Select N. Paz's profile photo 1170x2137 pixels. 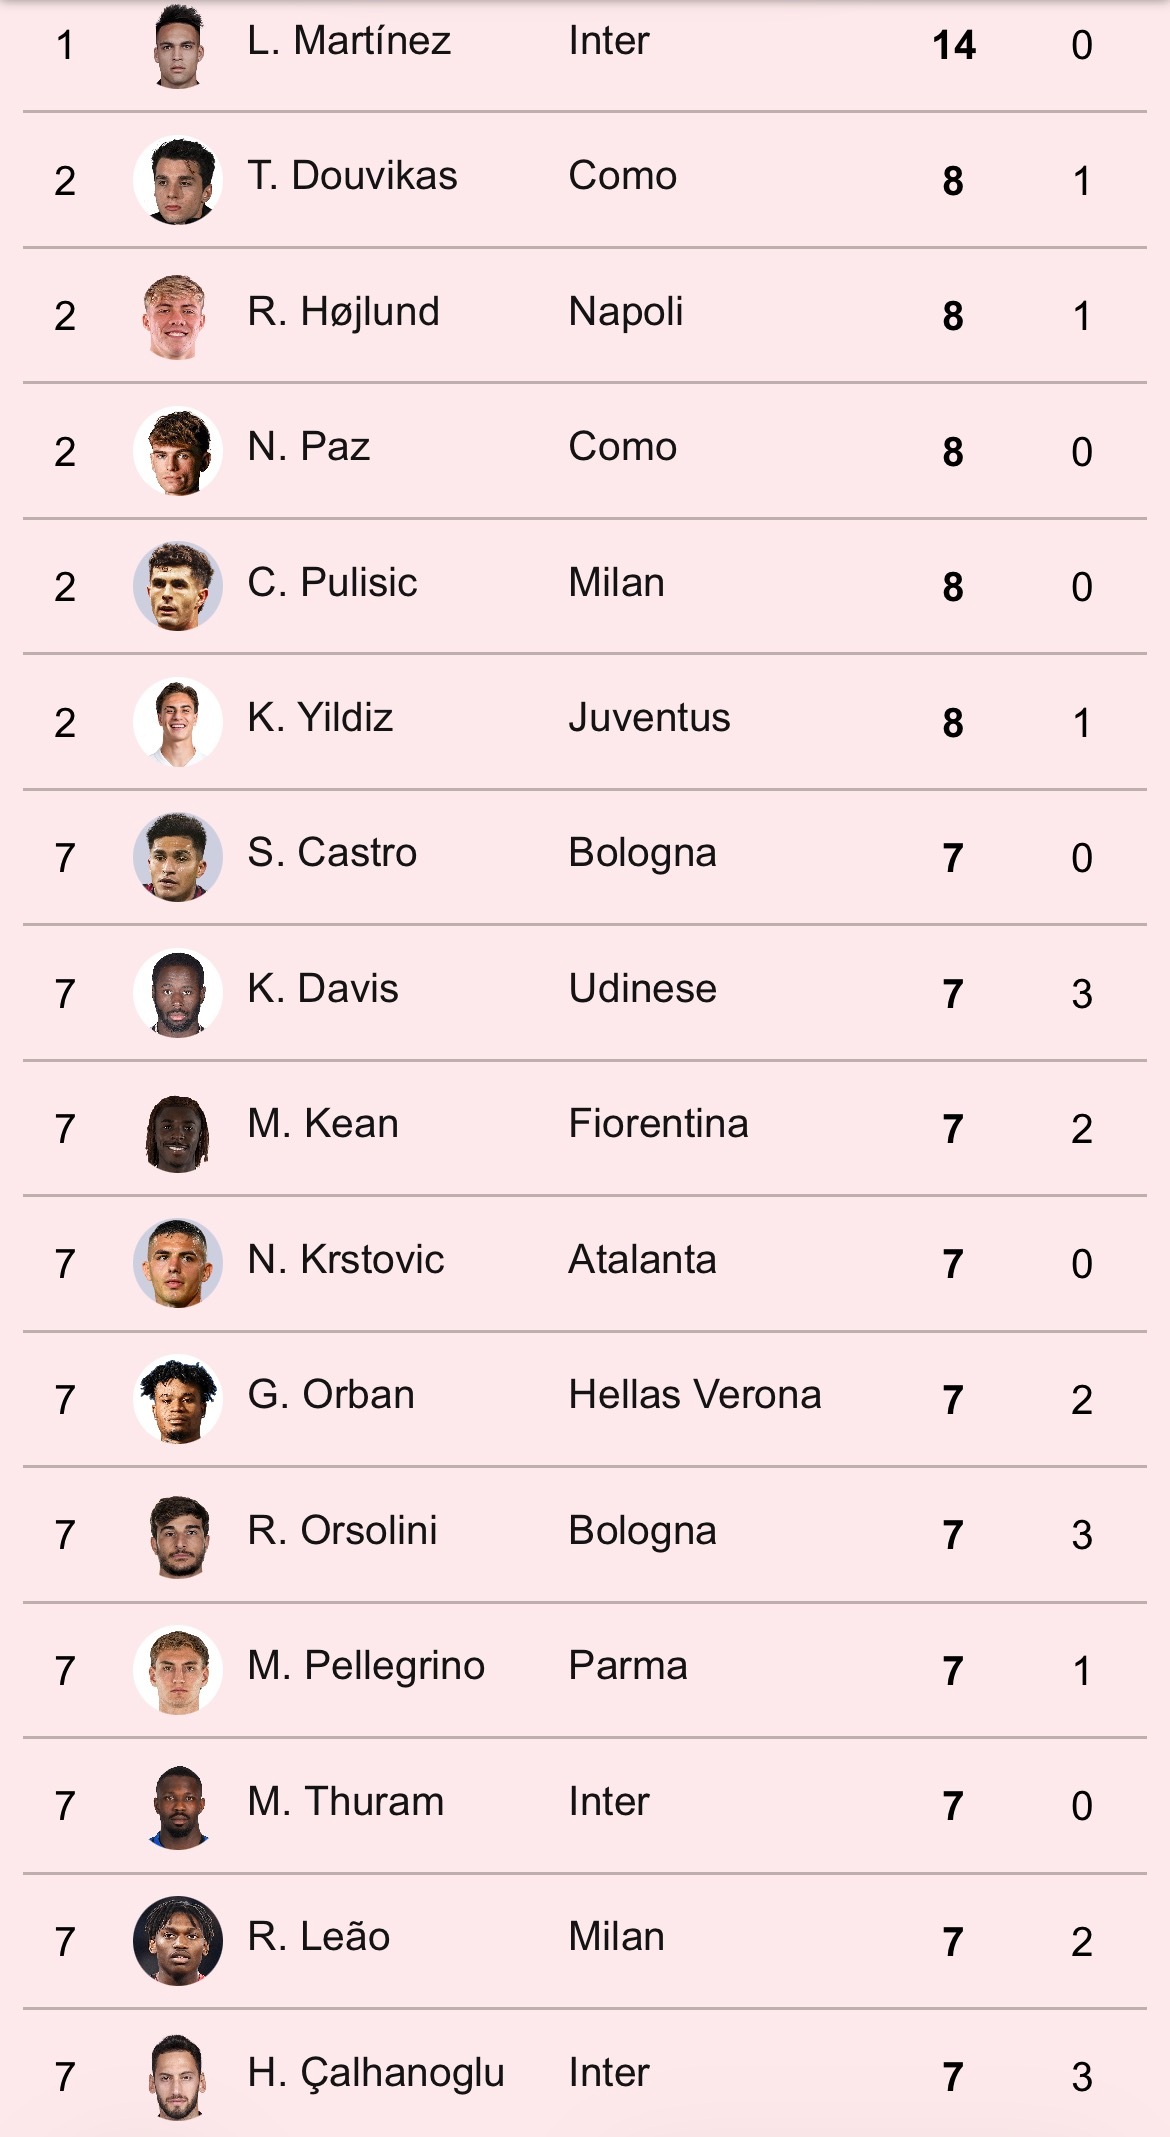[178, 452]
